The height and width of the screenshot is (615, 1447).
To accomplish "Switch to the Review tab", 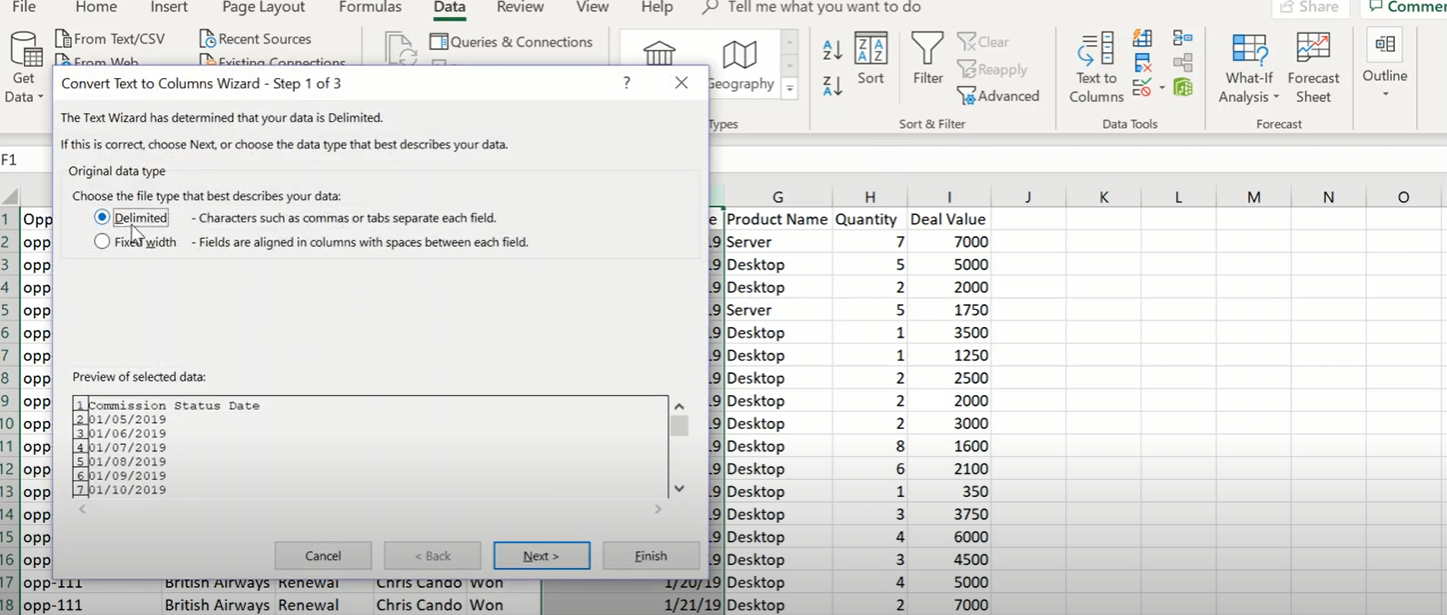I will tap(520, 7).
